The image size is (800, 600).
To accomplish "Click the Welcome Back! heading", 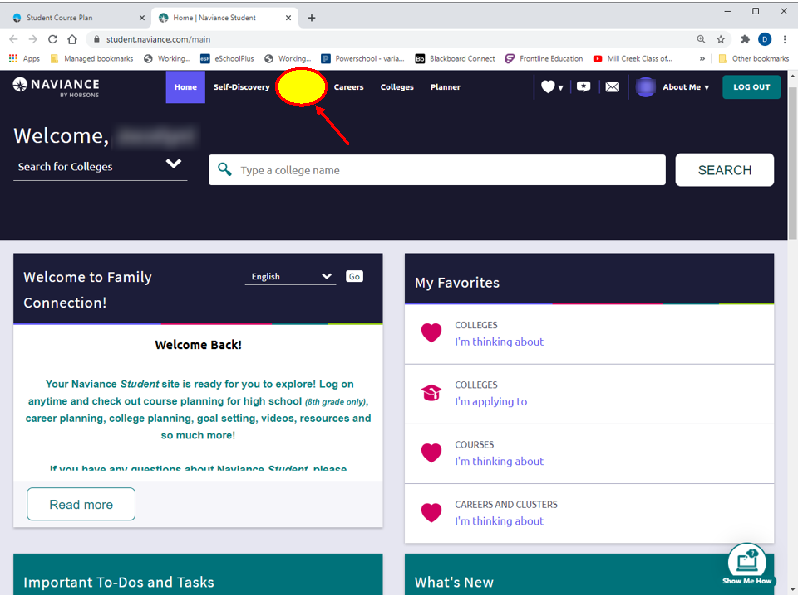I will pos(198,345).
